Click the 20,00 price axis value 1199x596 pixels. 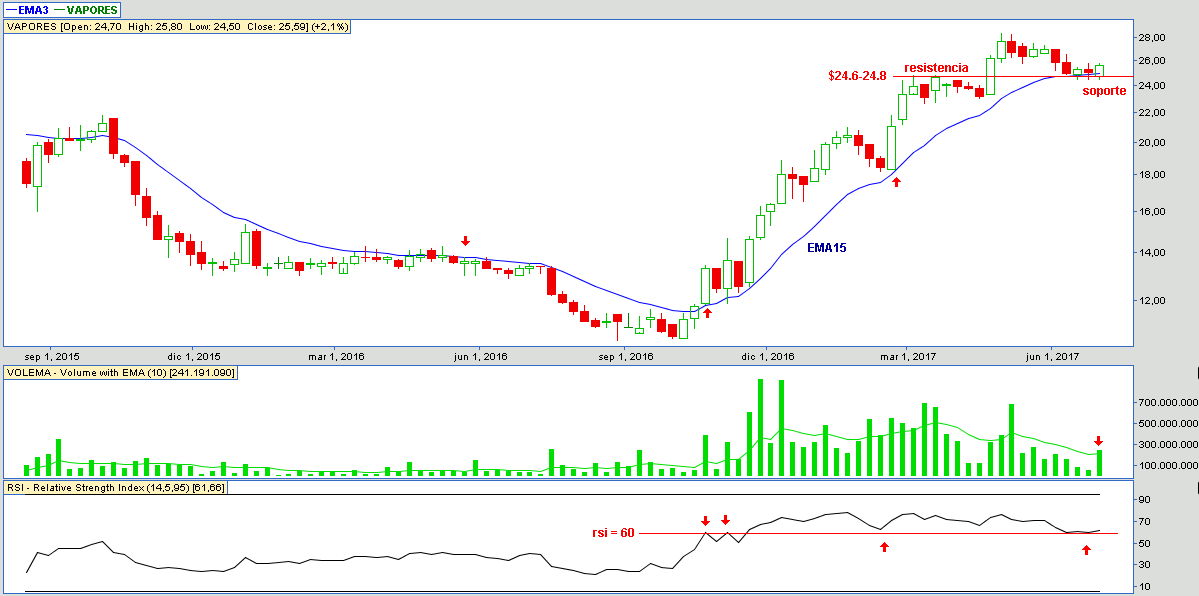1152,142
